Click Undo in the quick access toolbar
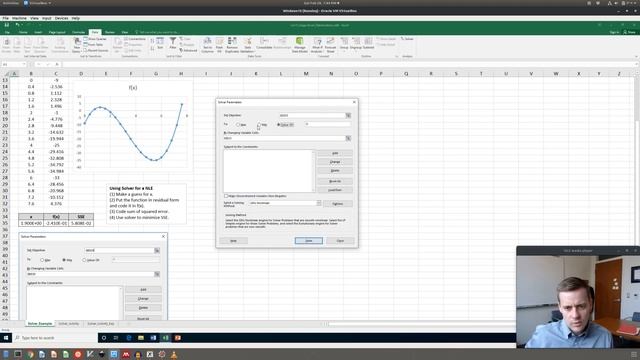Screen dimensions: 640x360 (17, 25)
